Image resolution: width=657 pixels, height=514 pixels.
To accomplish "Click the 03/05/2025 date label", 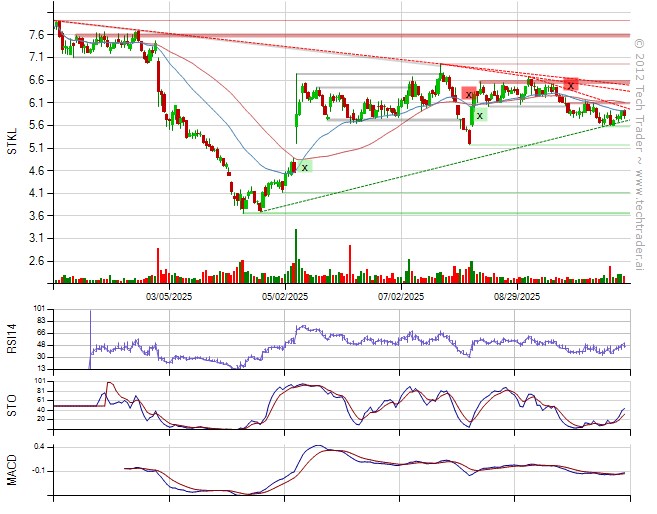I will (168, 297).
